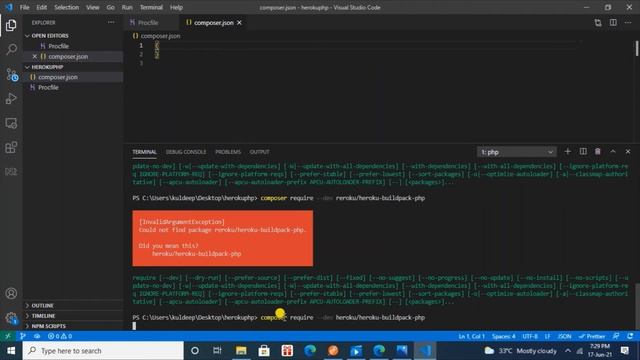
Task: Open the Help menu
Action: pos(176,7)
